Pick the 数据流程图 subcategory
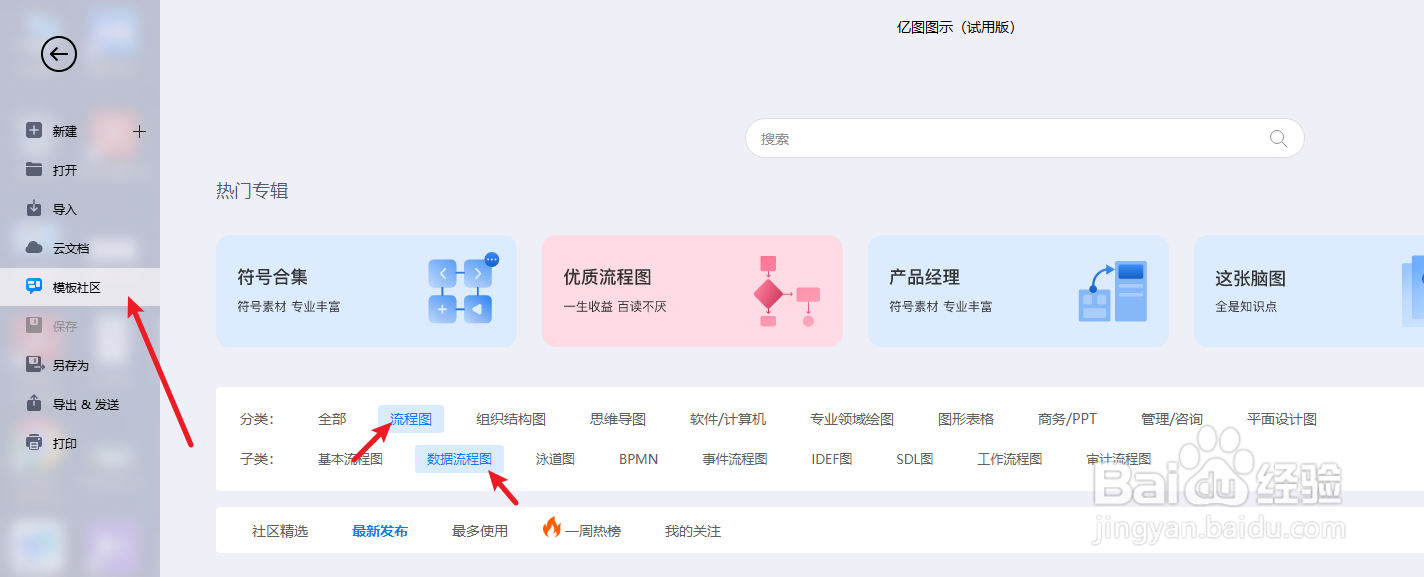 point(459,459)
